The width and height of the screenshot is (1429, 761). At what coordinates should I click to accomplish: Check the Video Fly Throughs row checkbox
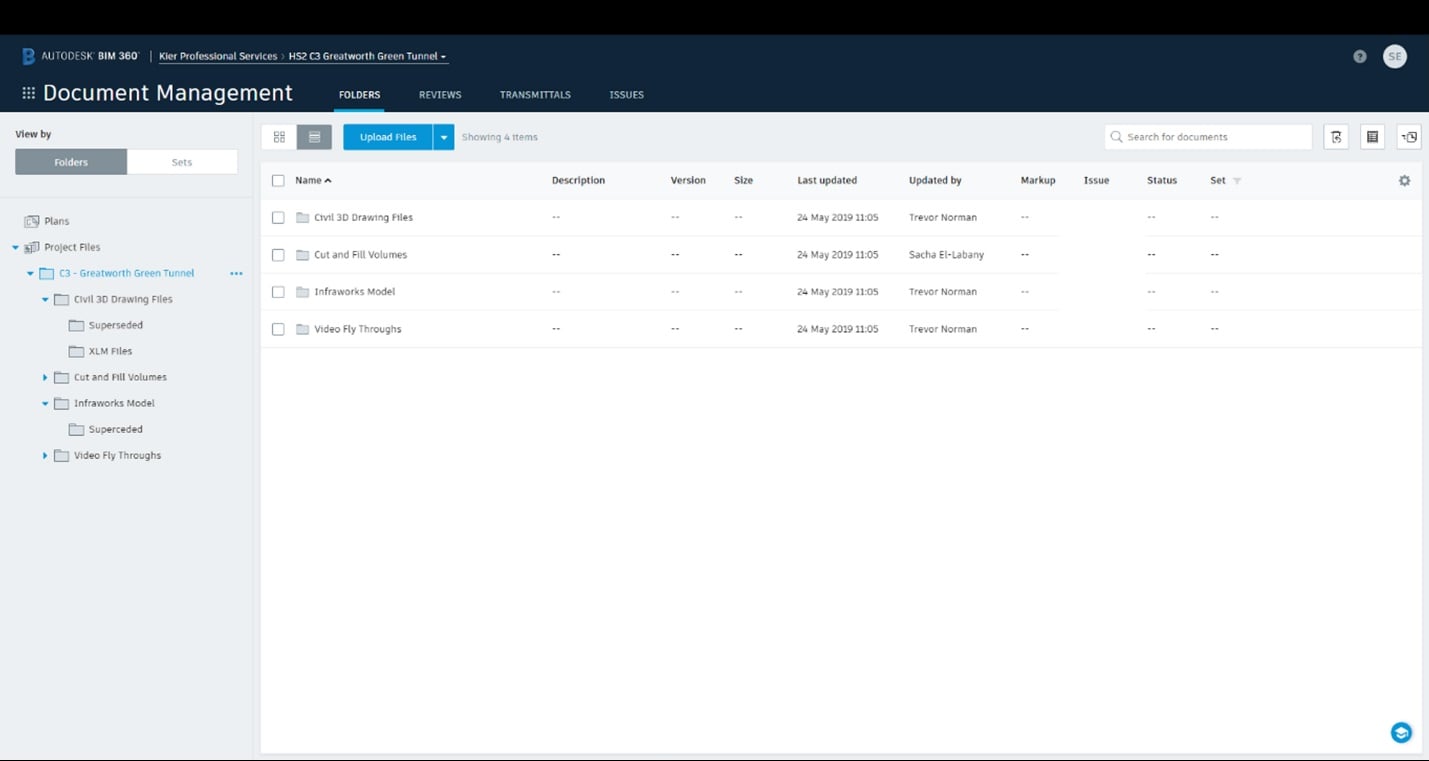[x=278, y=329]
